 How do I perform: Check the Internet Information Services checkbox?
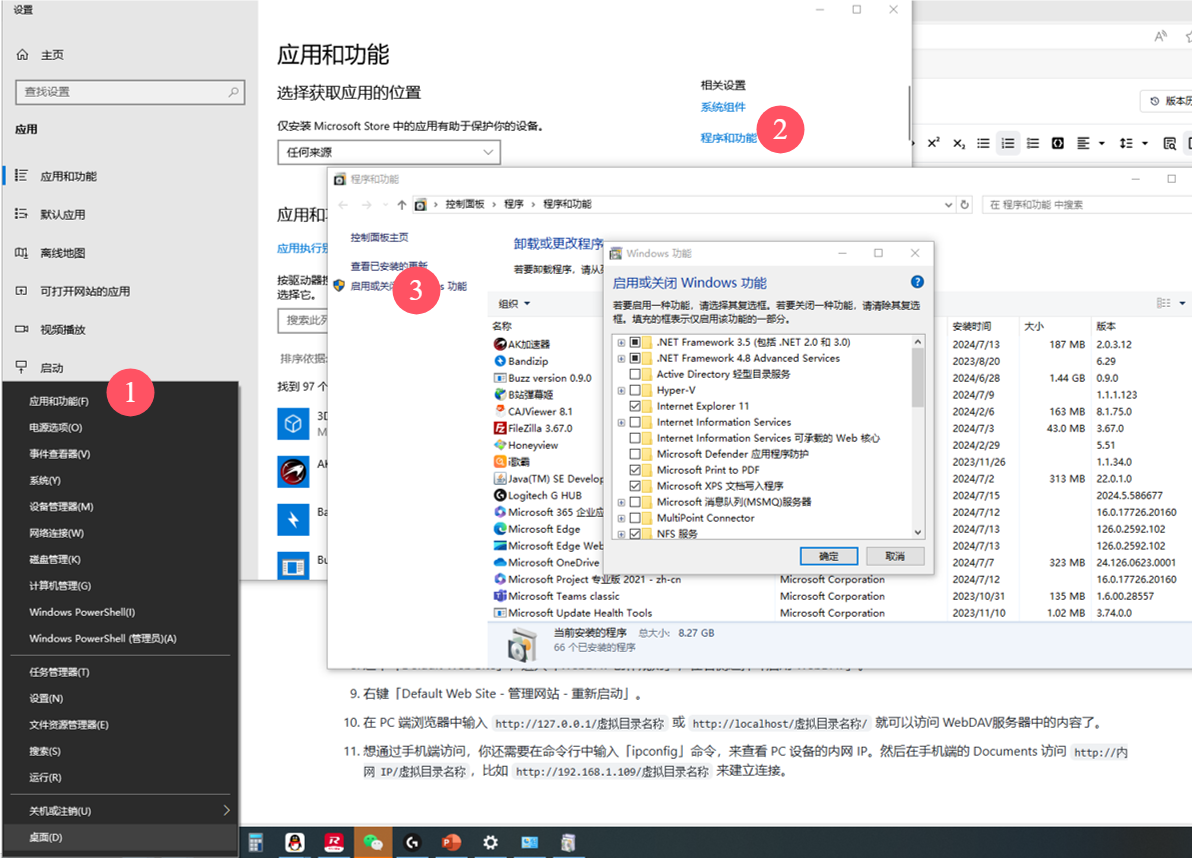point(635,422)
